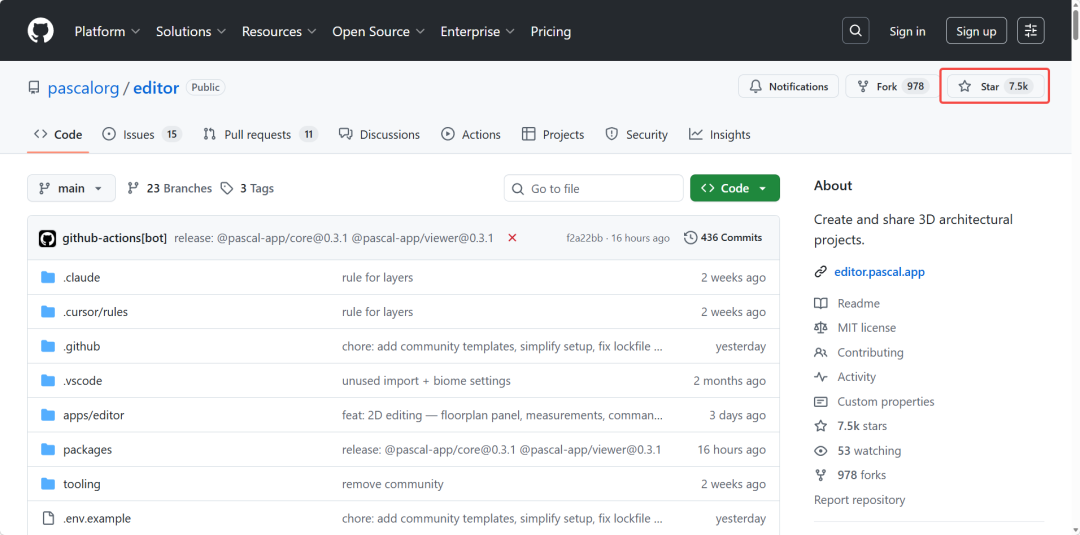The width and height of the screenshot is (1080, 535).
Task: Switch to the Discussions tab
Action: [x=380, y=134]
